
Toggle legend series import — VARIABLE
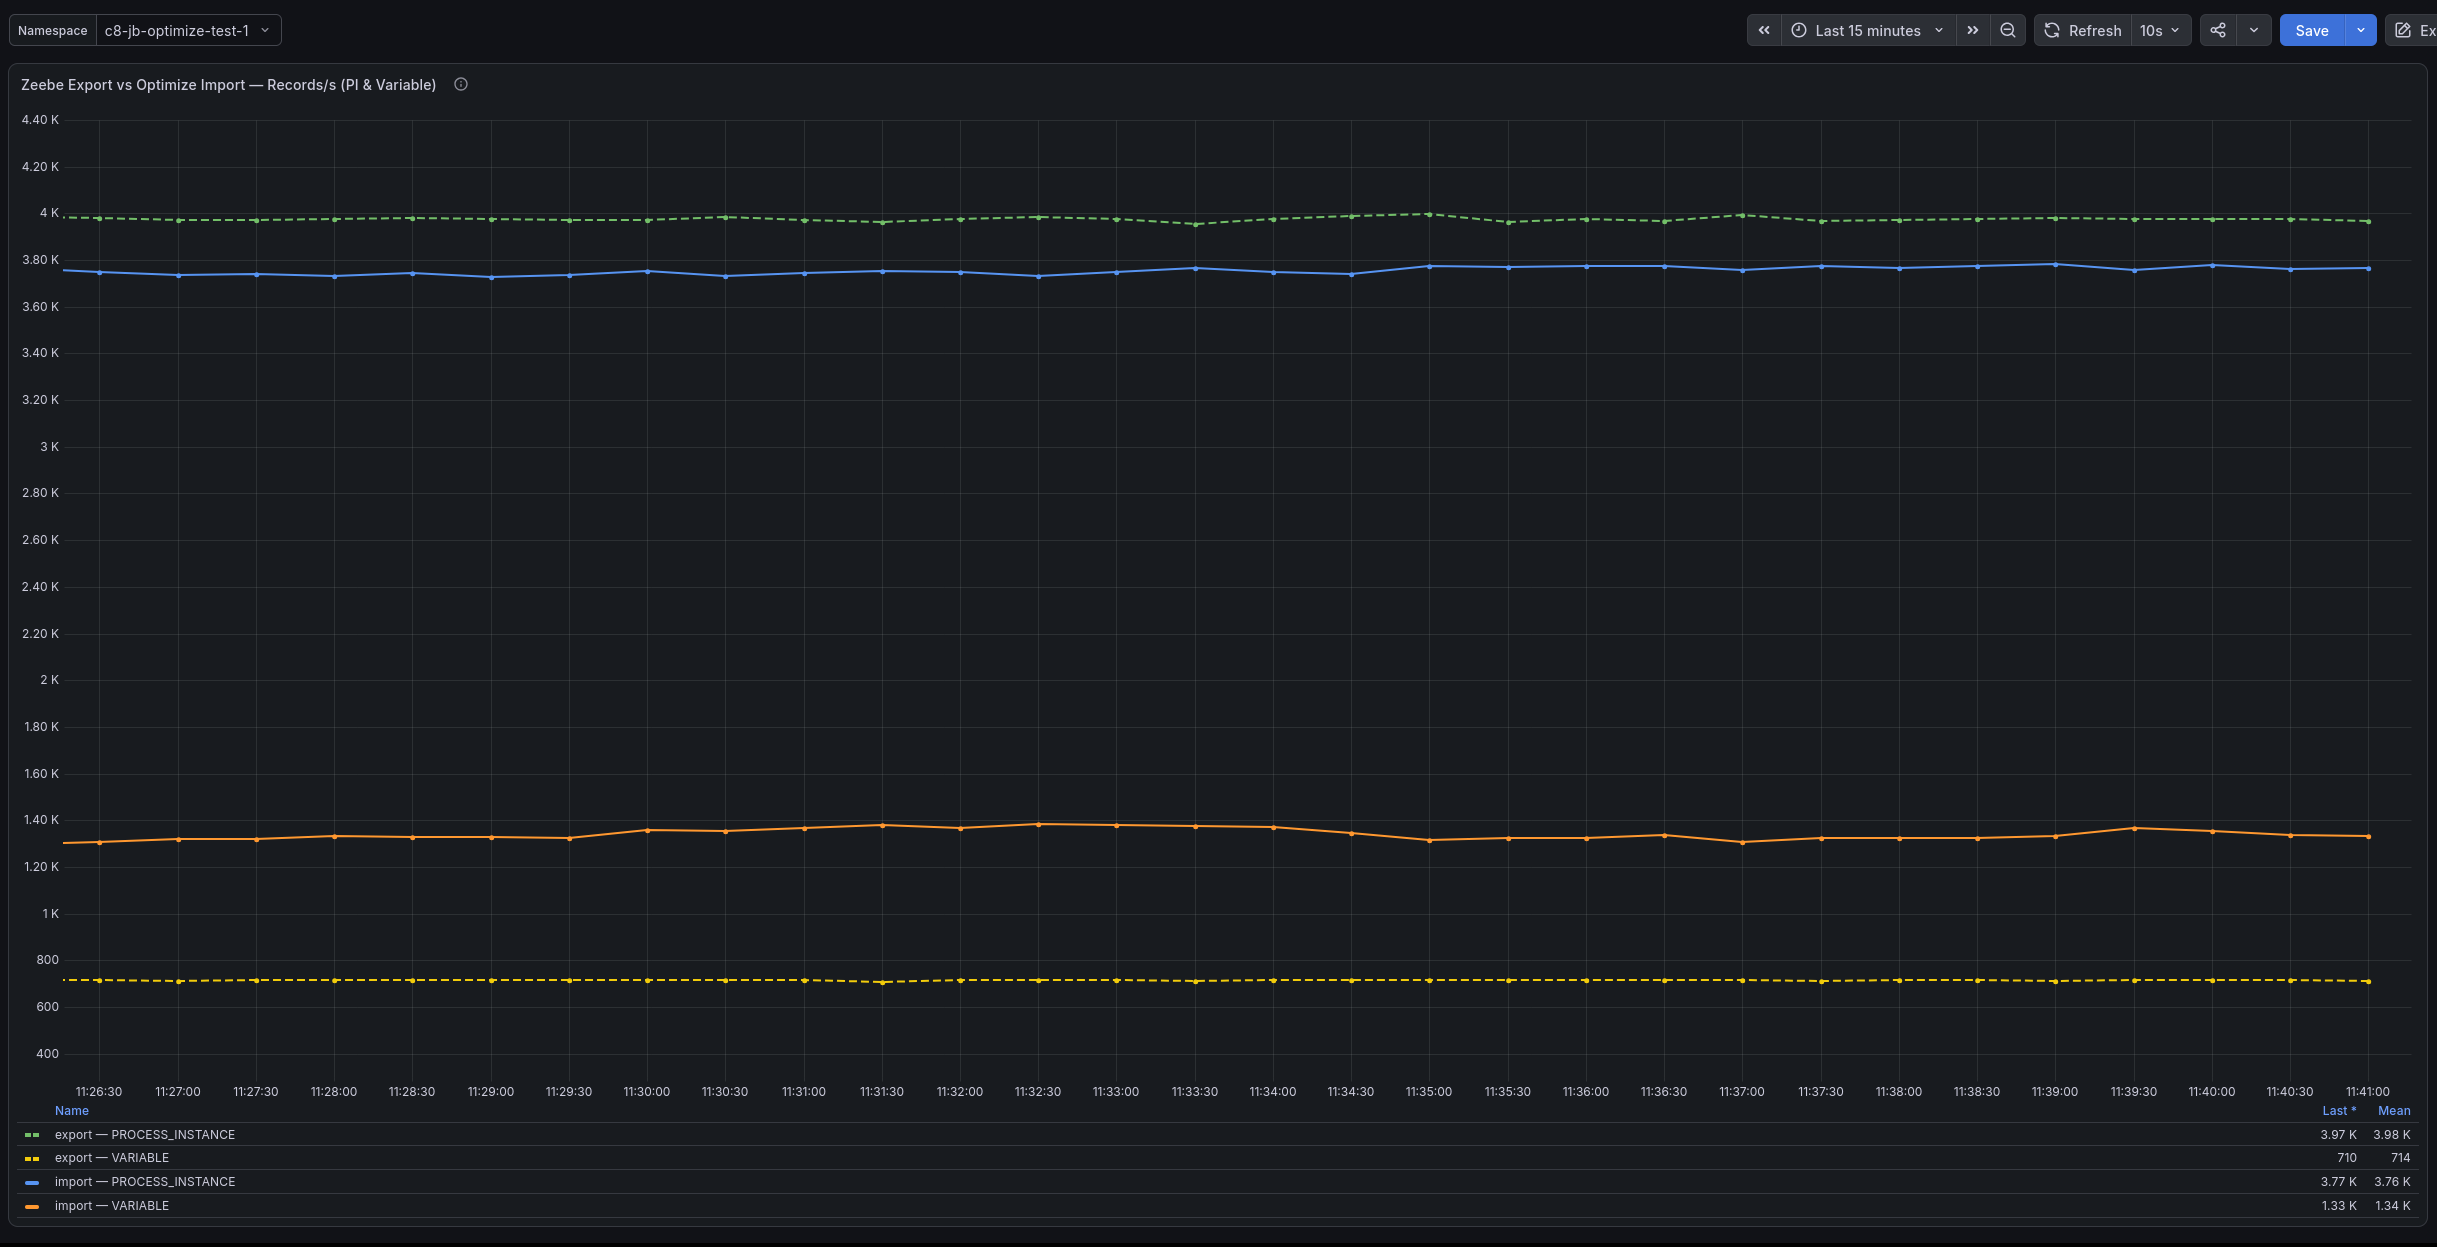click(x=112, y=1205)
